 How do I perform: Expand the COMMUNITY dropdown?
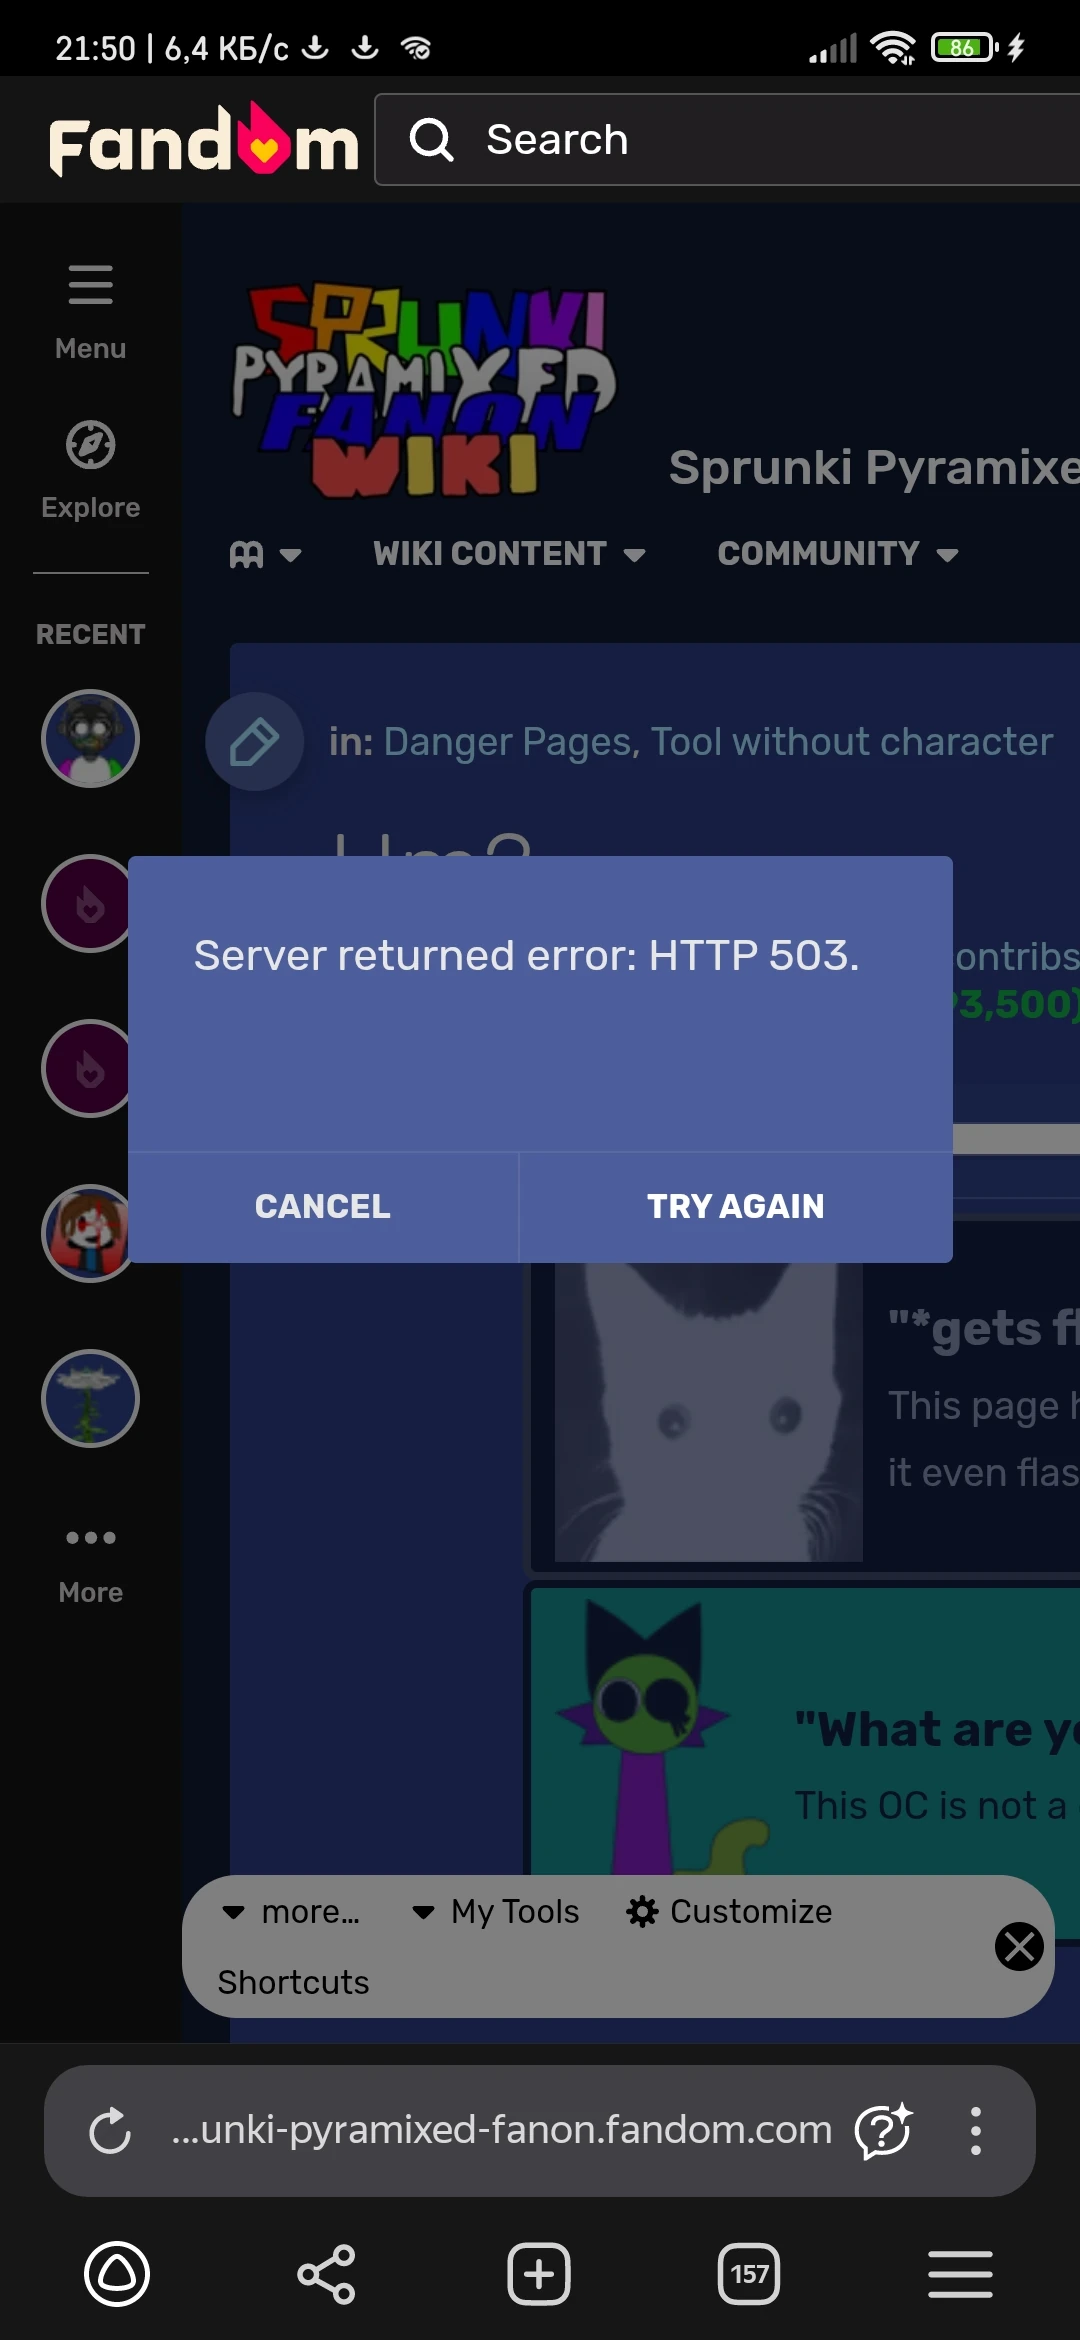[x=838, y=554]
